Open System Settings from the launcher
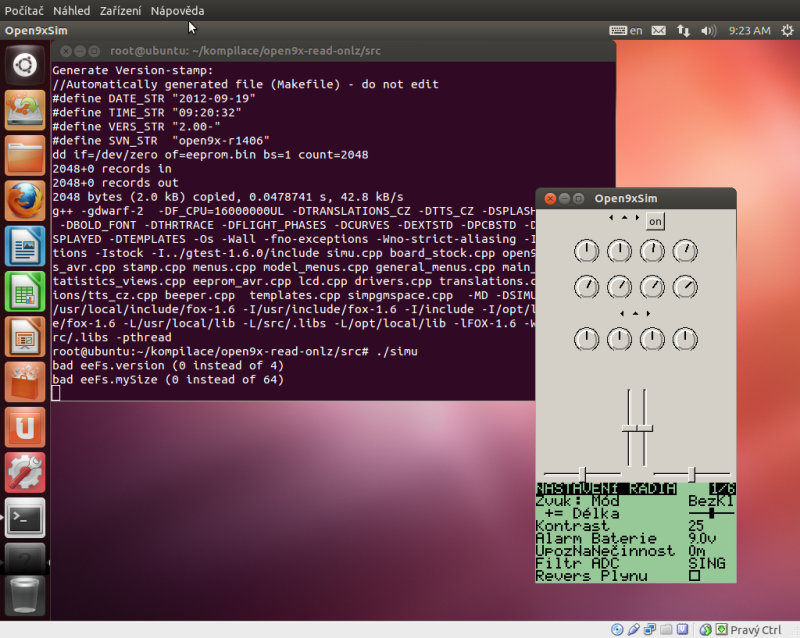 click(25, 472)
